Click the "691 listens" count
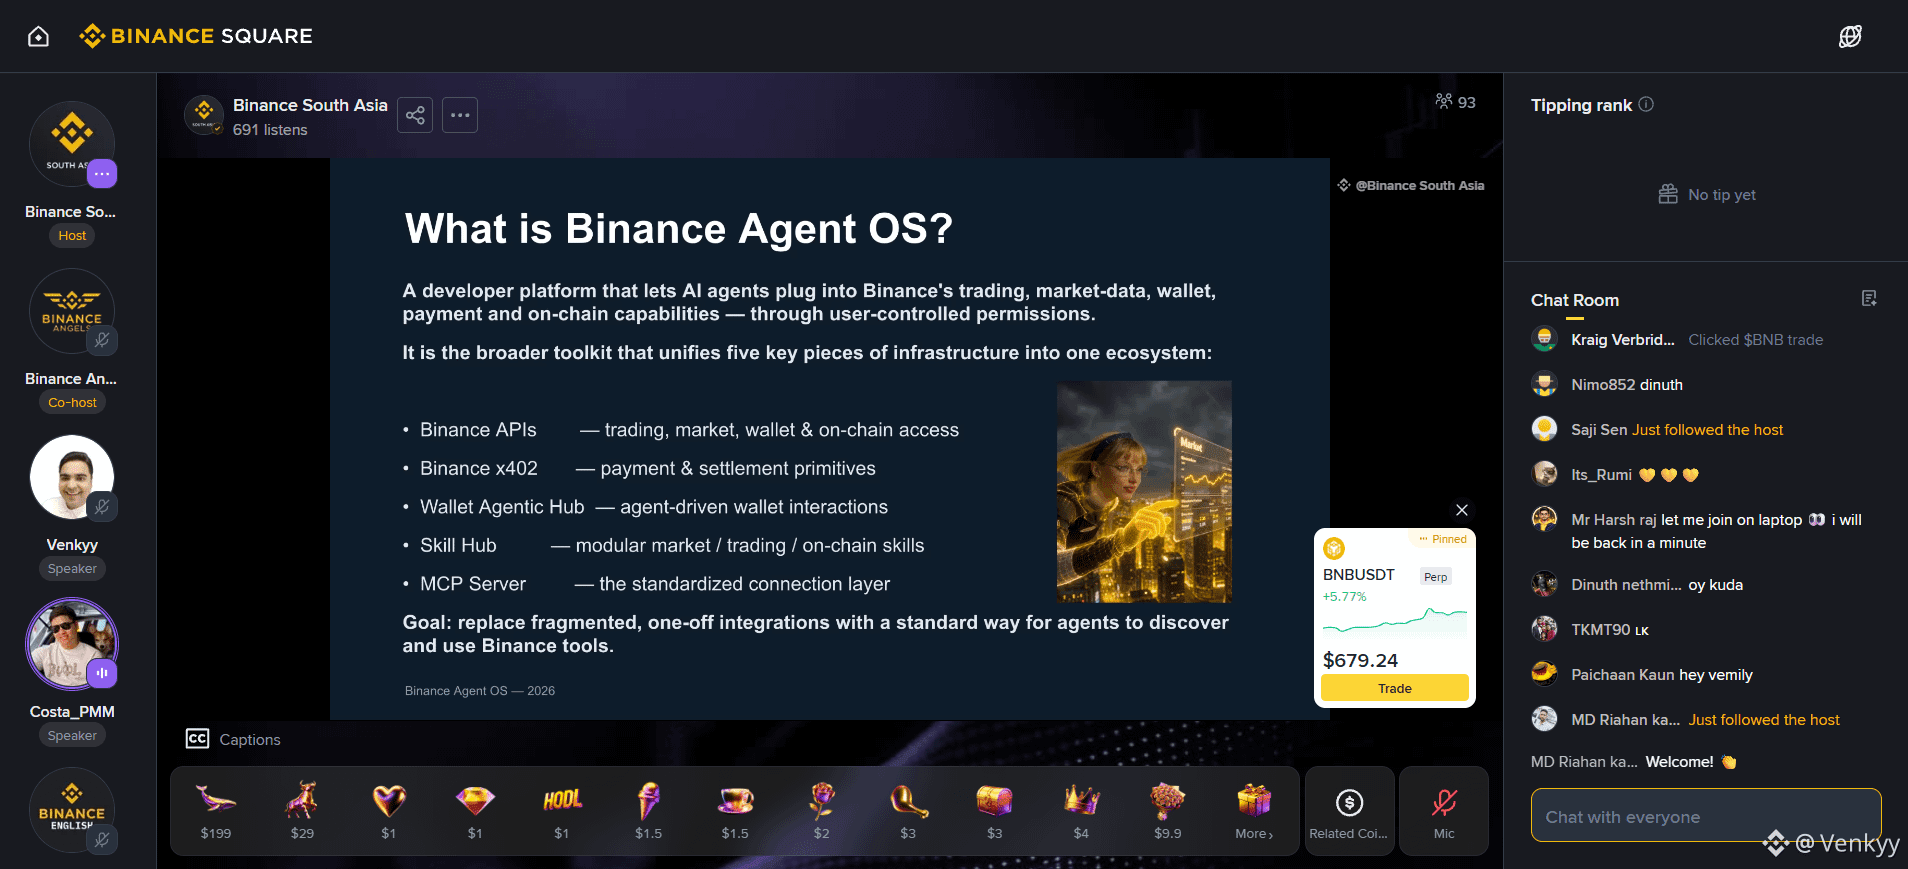Screen dimensions: 1908x869 click(x=270, y=130)
